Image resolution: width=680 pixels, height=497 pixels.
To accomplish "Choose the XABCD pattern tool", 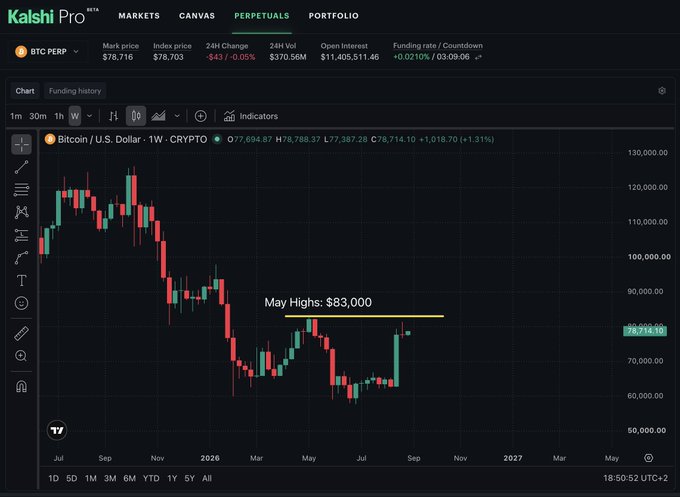I will point(21,212).
